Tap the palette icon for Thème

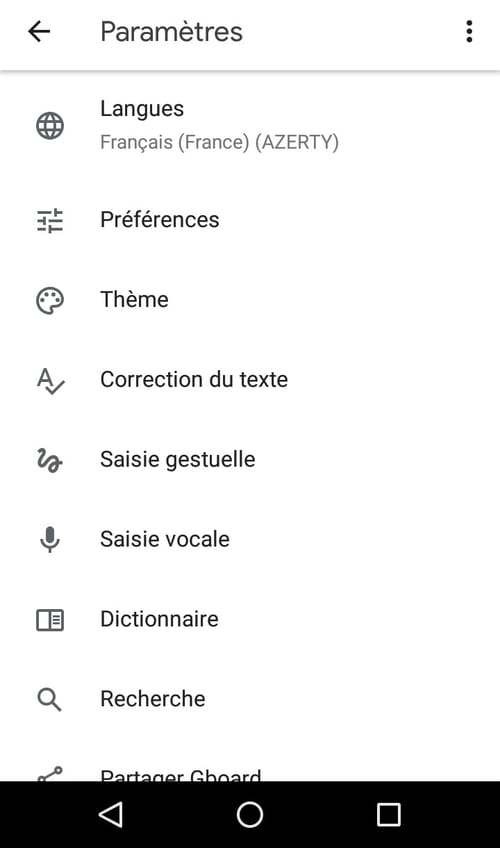tap(50, 300)
